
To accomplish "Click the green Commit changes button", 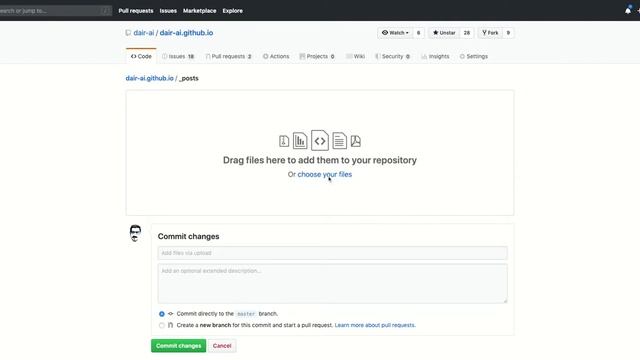I will click(178, 346).
